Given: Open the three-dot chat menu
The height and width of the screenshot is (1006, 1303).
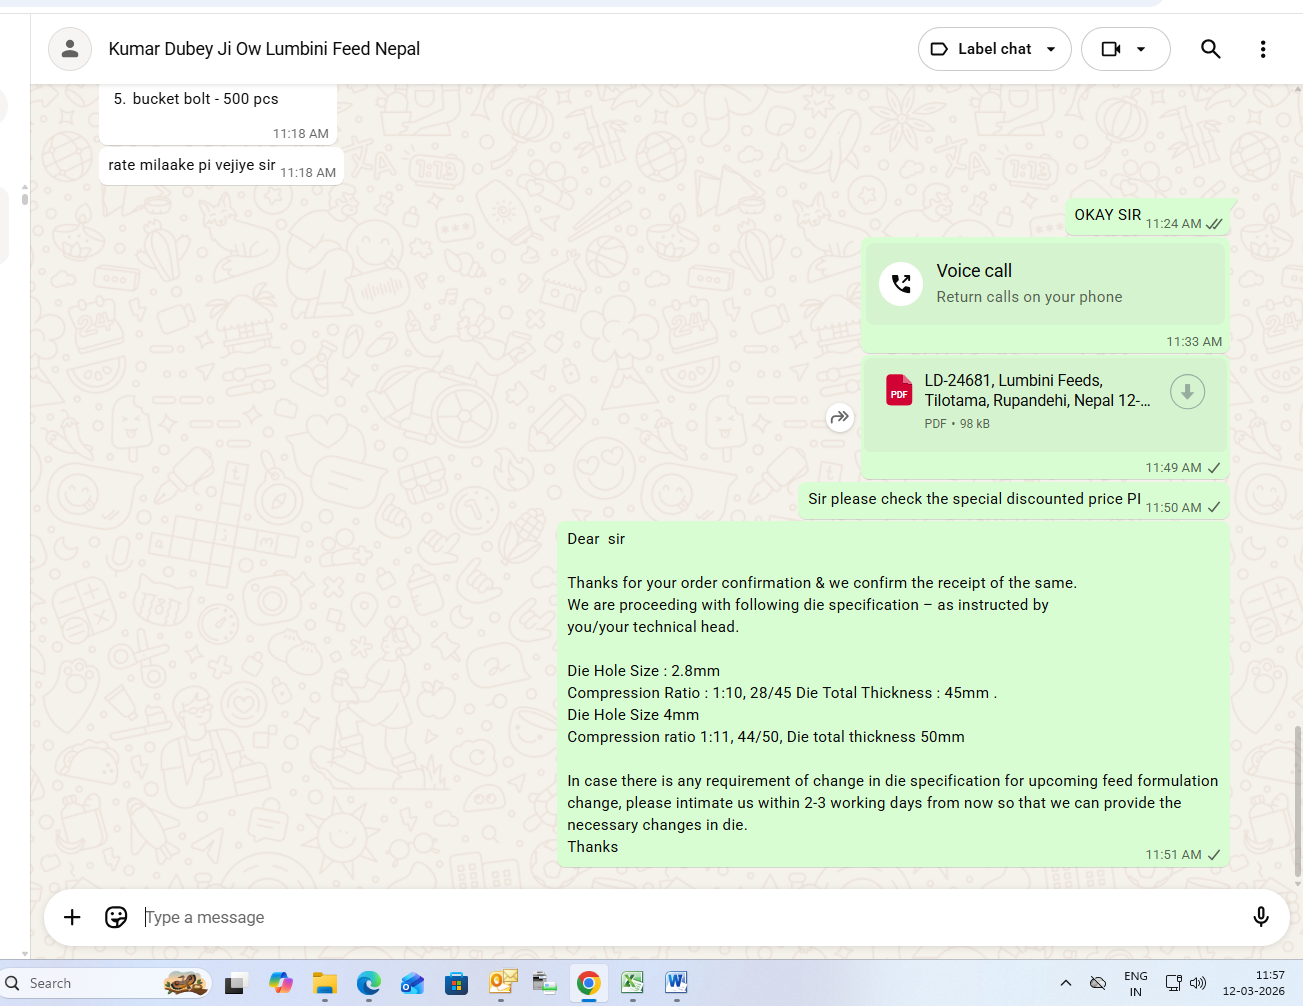Looking at the screenshot, I should click(1262, 49).
